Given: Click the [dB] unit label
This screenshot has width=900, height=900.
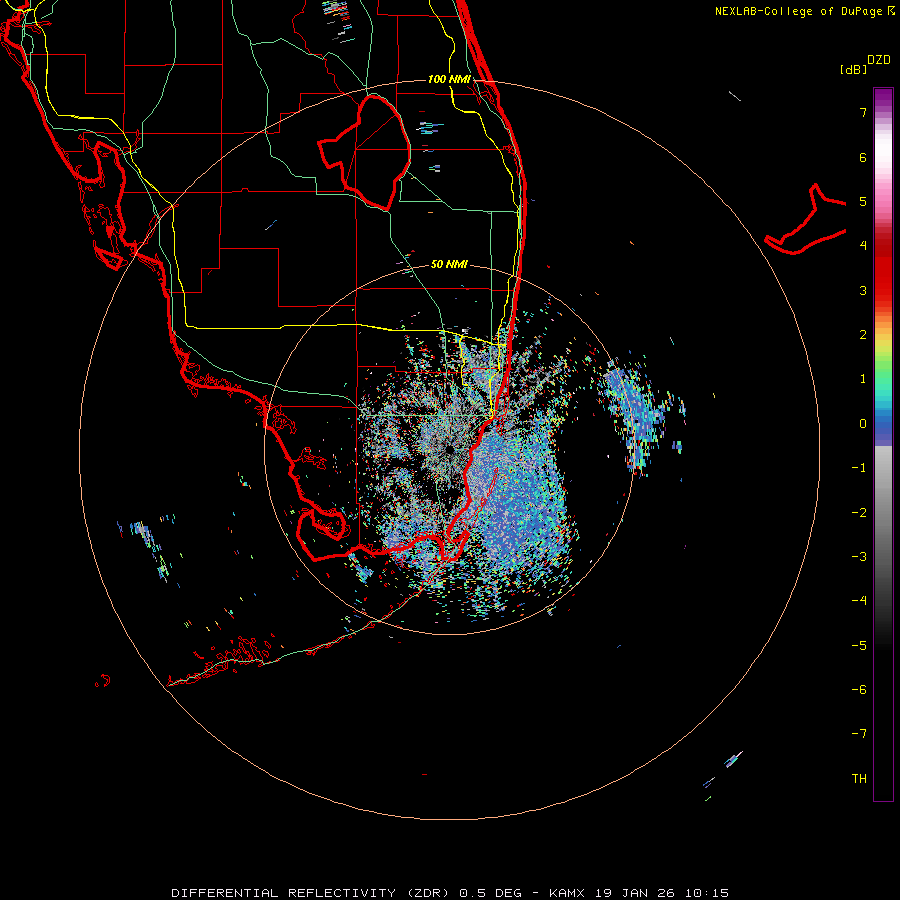Looking at the screenshot, I should 854,69.
